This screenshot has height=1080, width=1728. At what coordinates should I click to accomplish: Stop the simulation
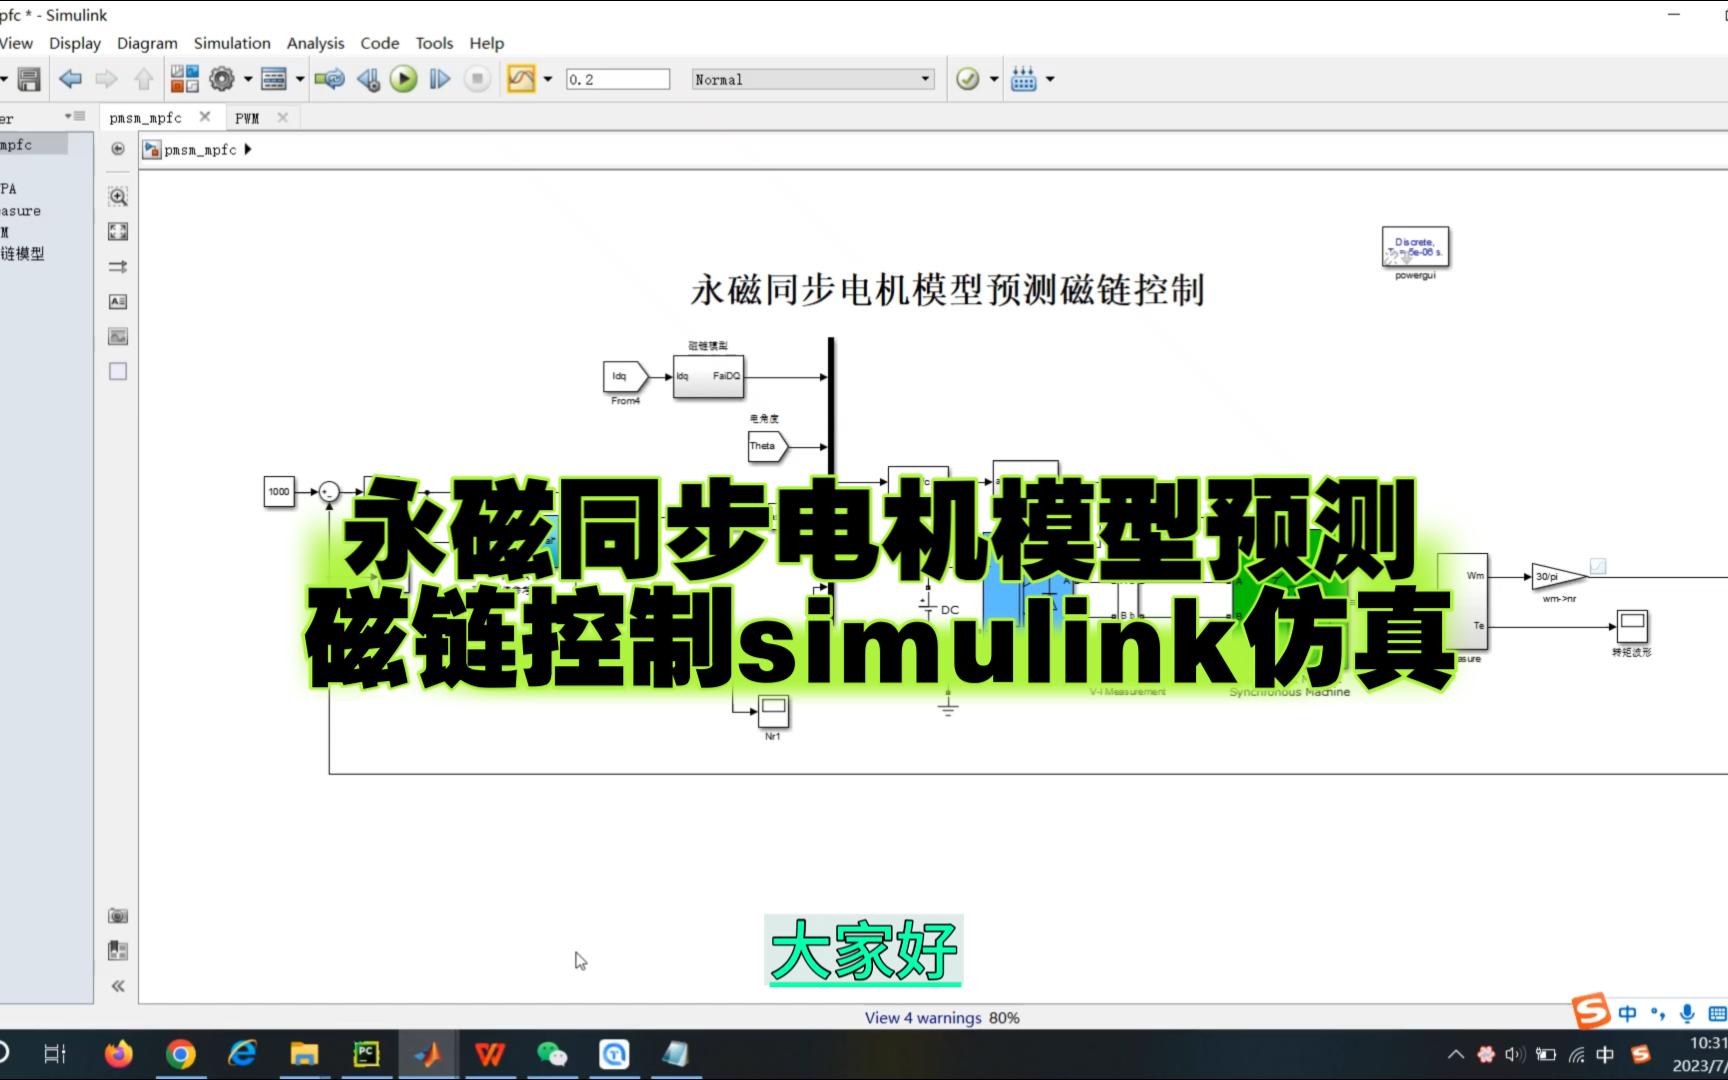tap(478, 79)
